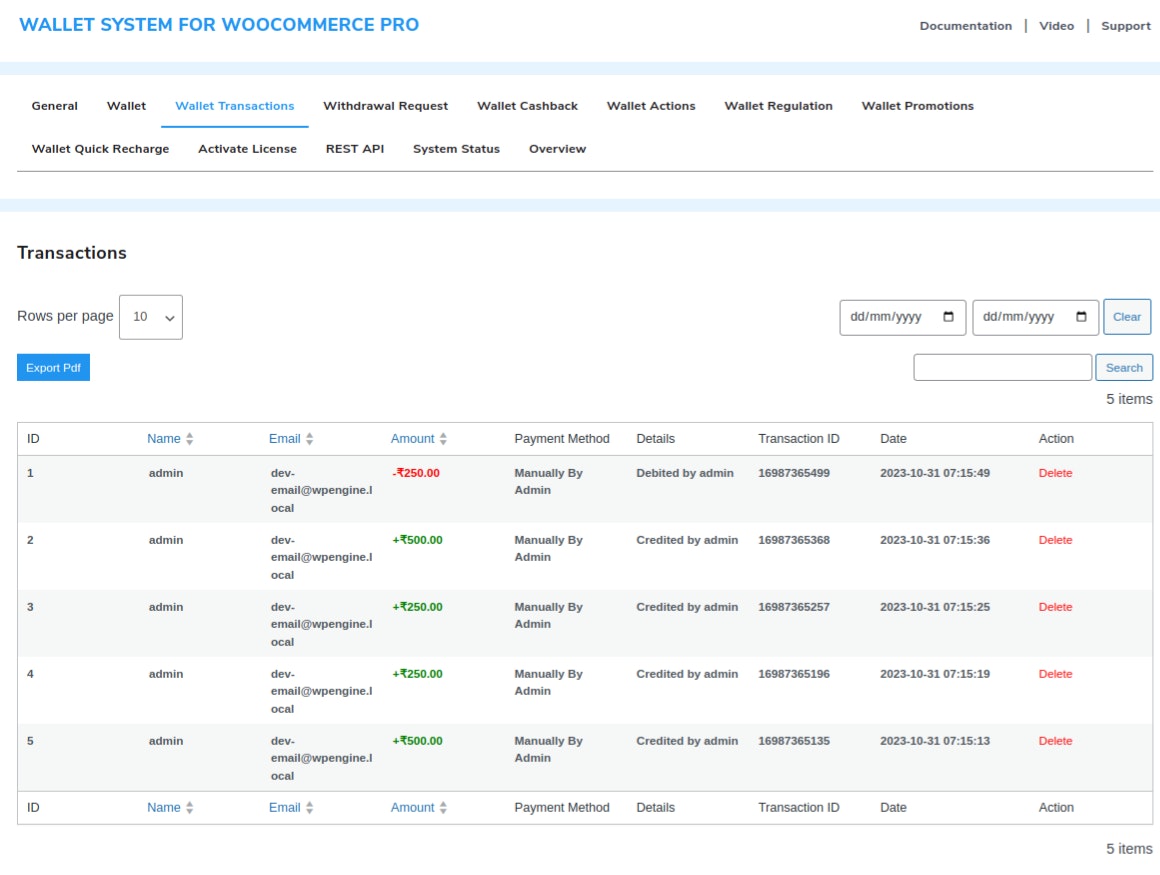Click the Export Pdf button
This screenshot has width=1160, height=875.
(x=53, y=368)
